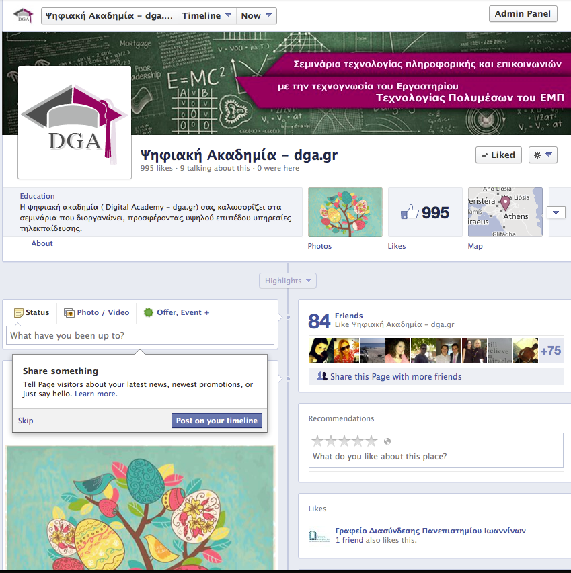
Task: Click the Map label
Action: pos(475,246)
